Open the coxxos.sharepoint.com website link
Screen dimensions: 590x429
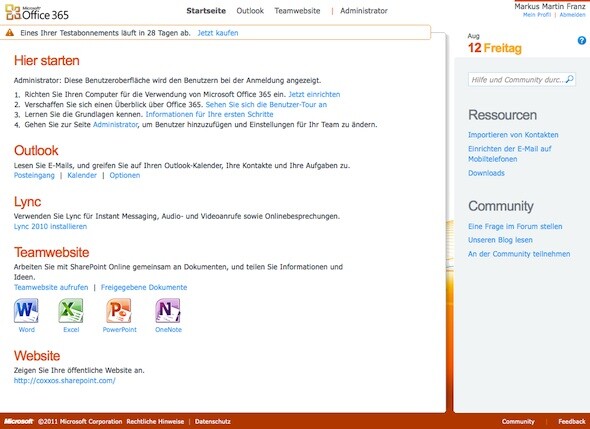pyautogui.click(x=65, y=380)
